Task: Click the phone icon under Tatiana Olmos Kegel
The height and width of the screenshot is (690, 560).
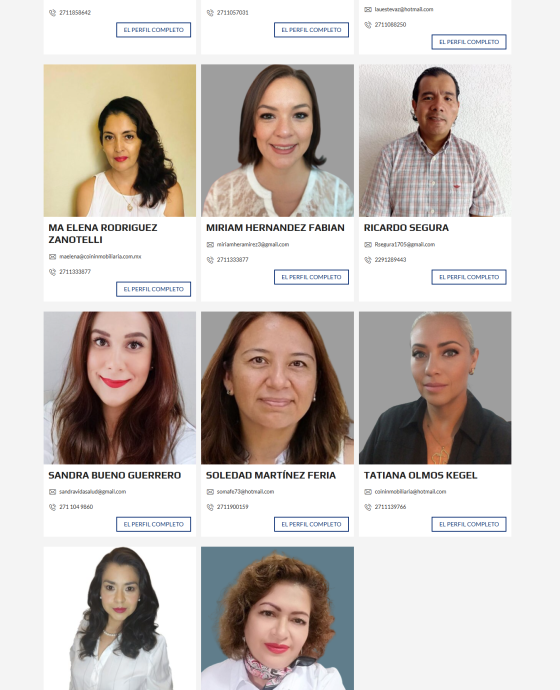Action: coord(368,507)
